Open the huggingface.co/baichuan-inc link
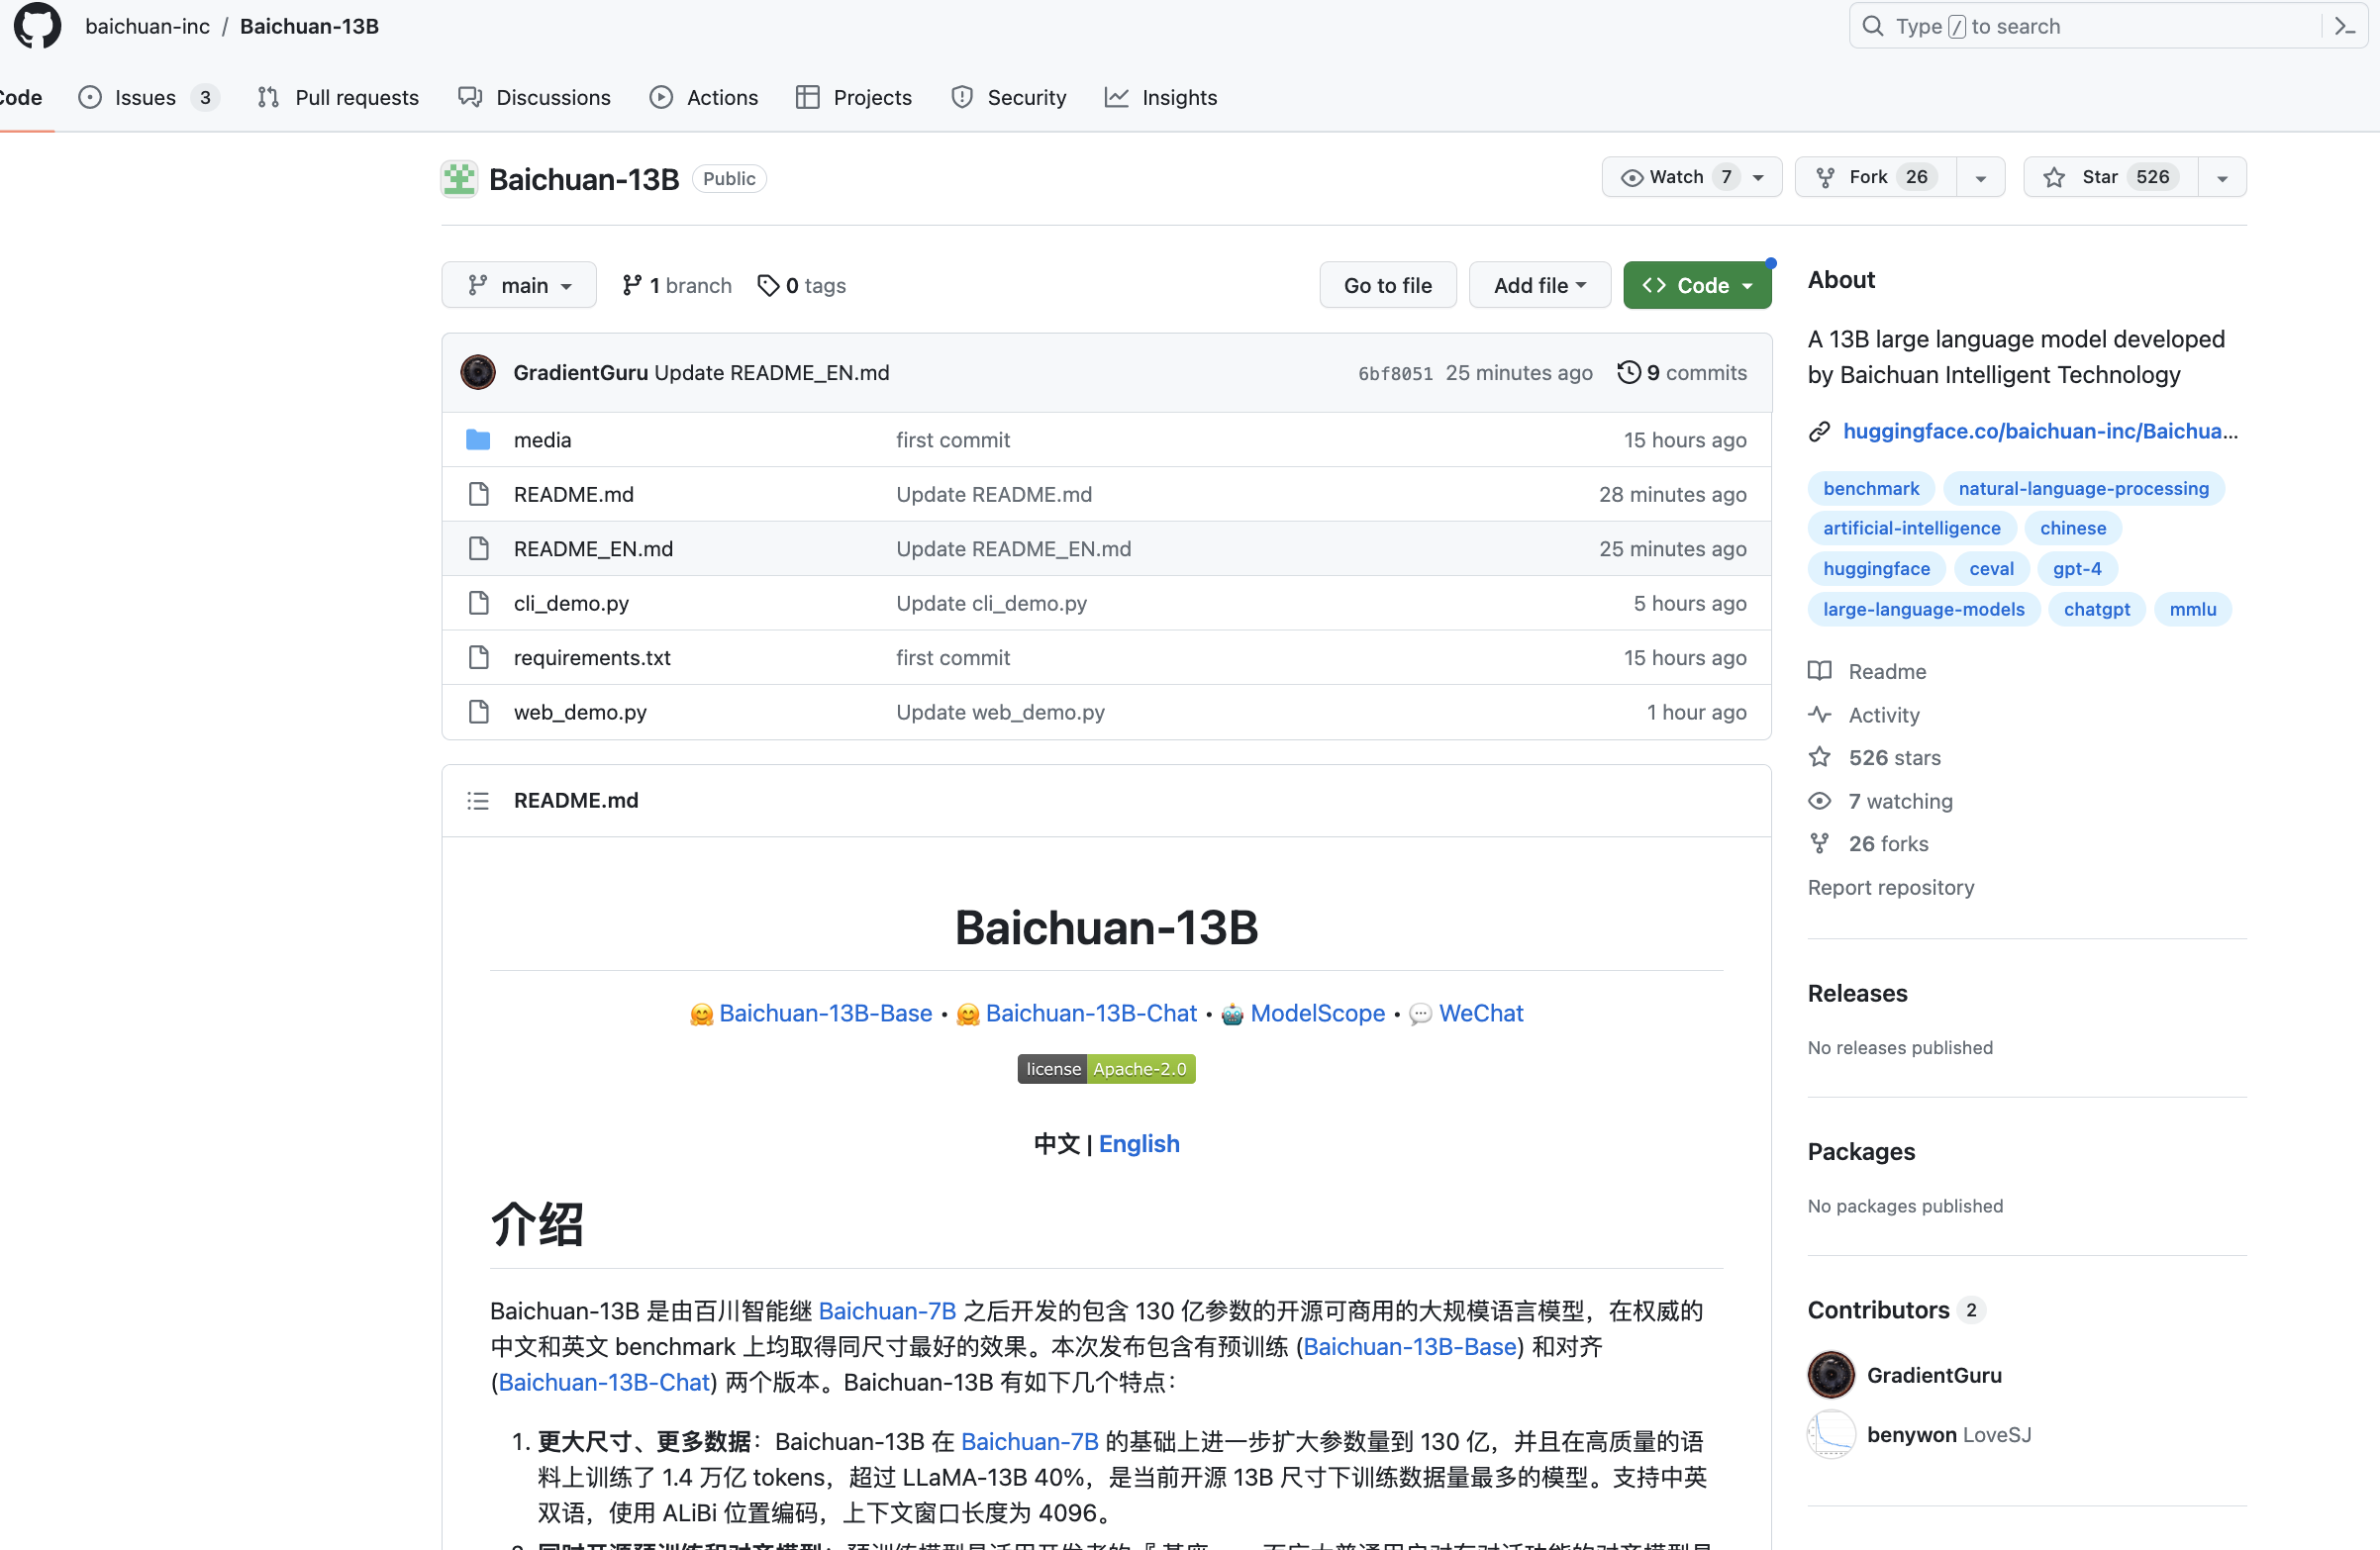 point(2040,431)
